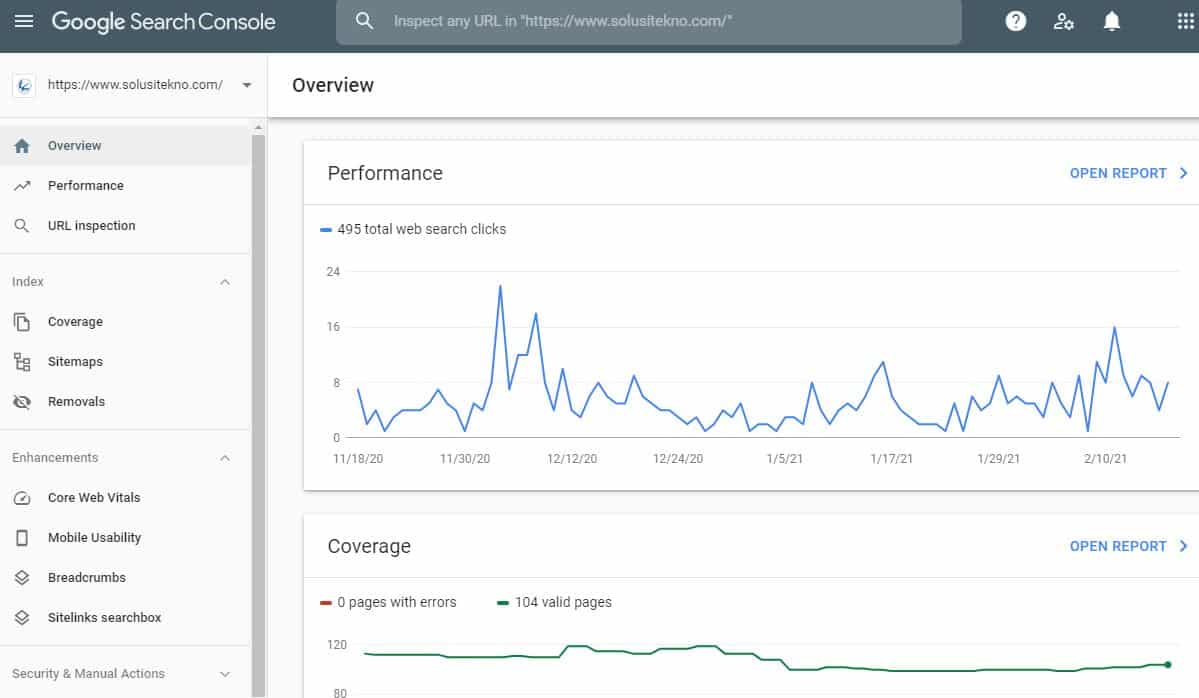Click the Coverage pages icon
Image resolution: width=1199 pixels, height=698 pixels.
[22, 322]
